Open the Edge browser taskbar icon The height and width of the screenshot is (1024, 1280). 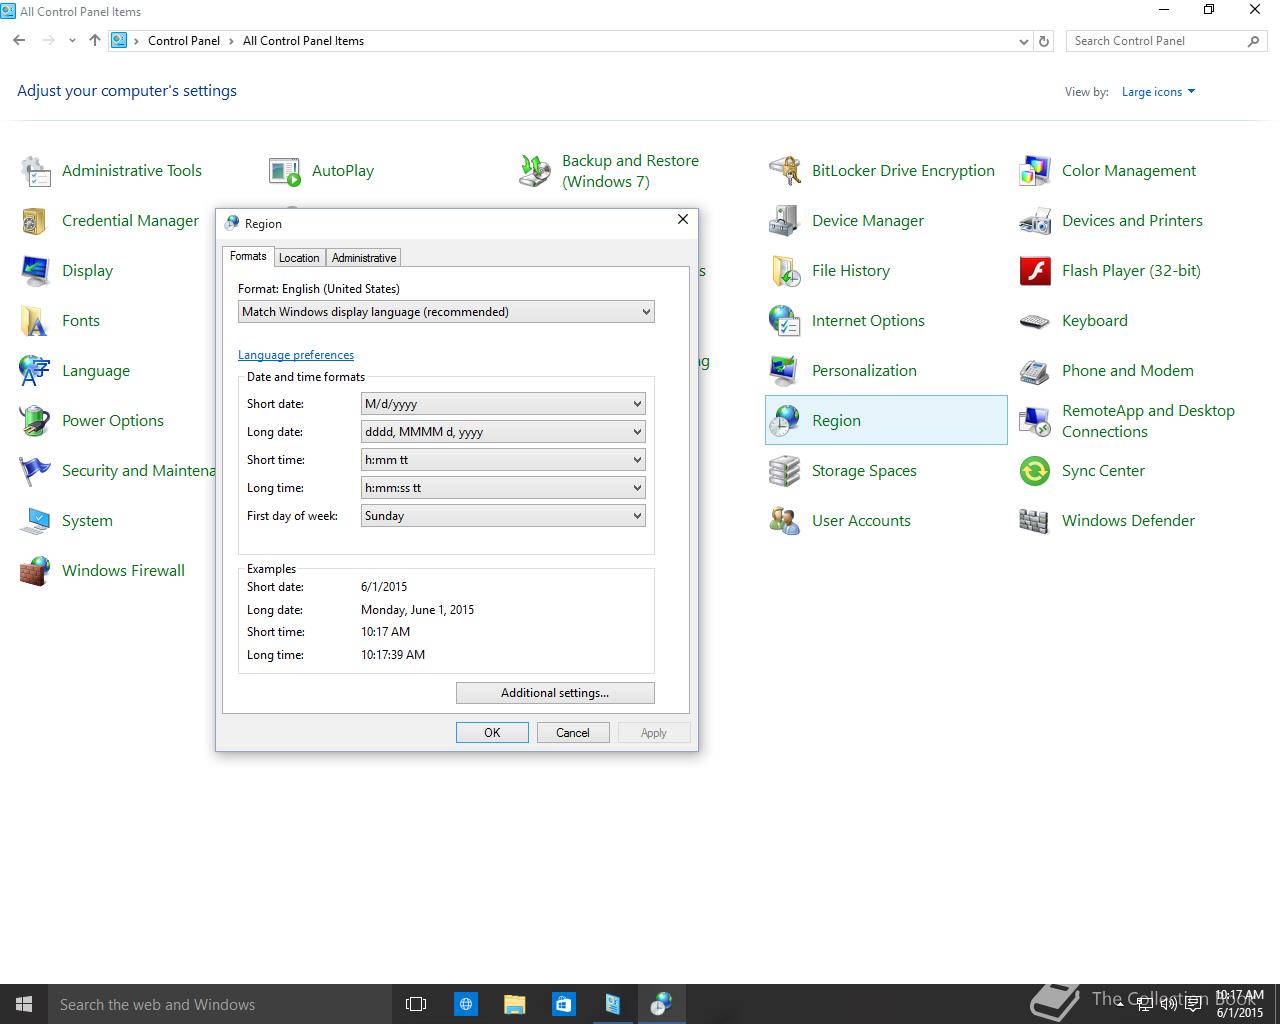coord(465,1004)
